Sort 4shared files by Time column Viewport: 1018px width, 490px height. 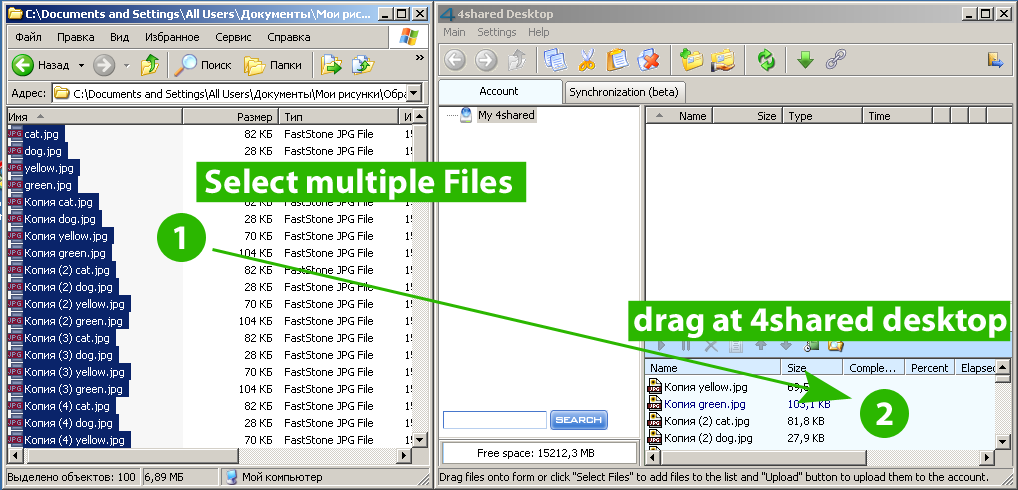coord(897,116)
